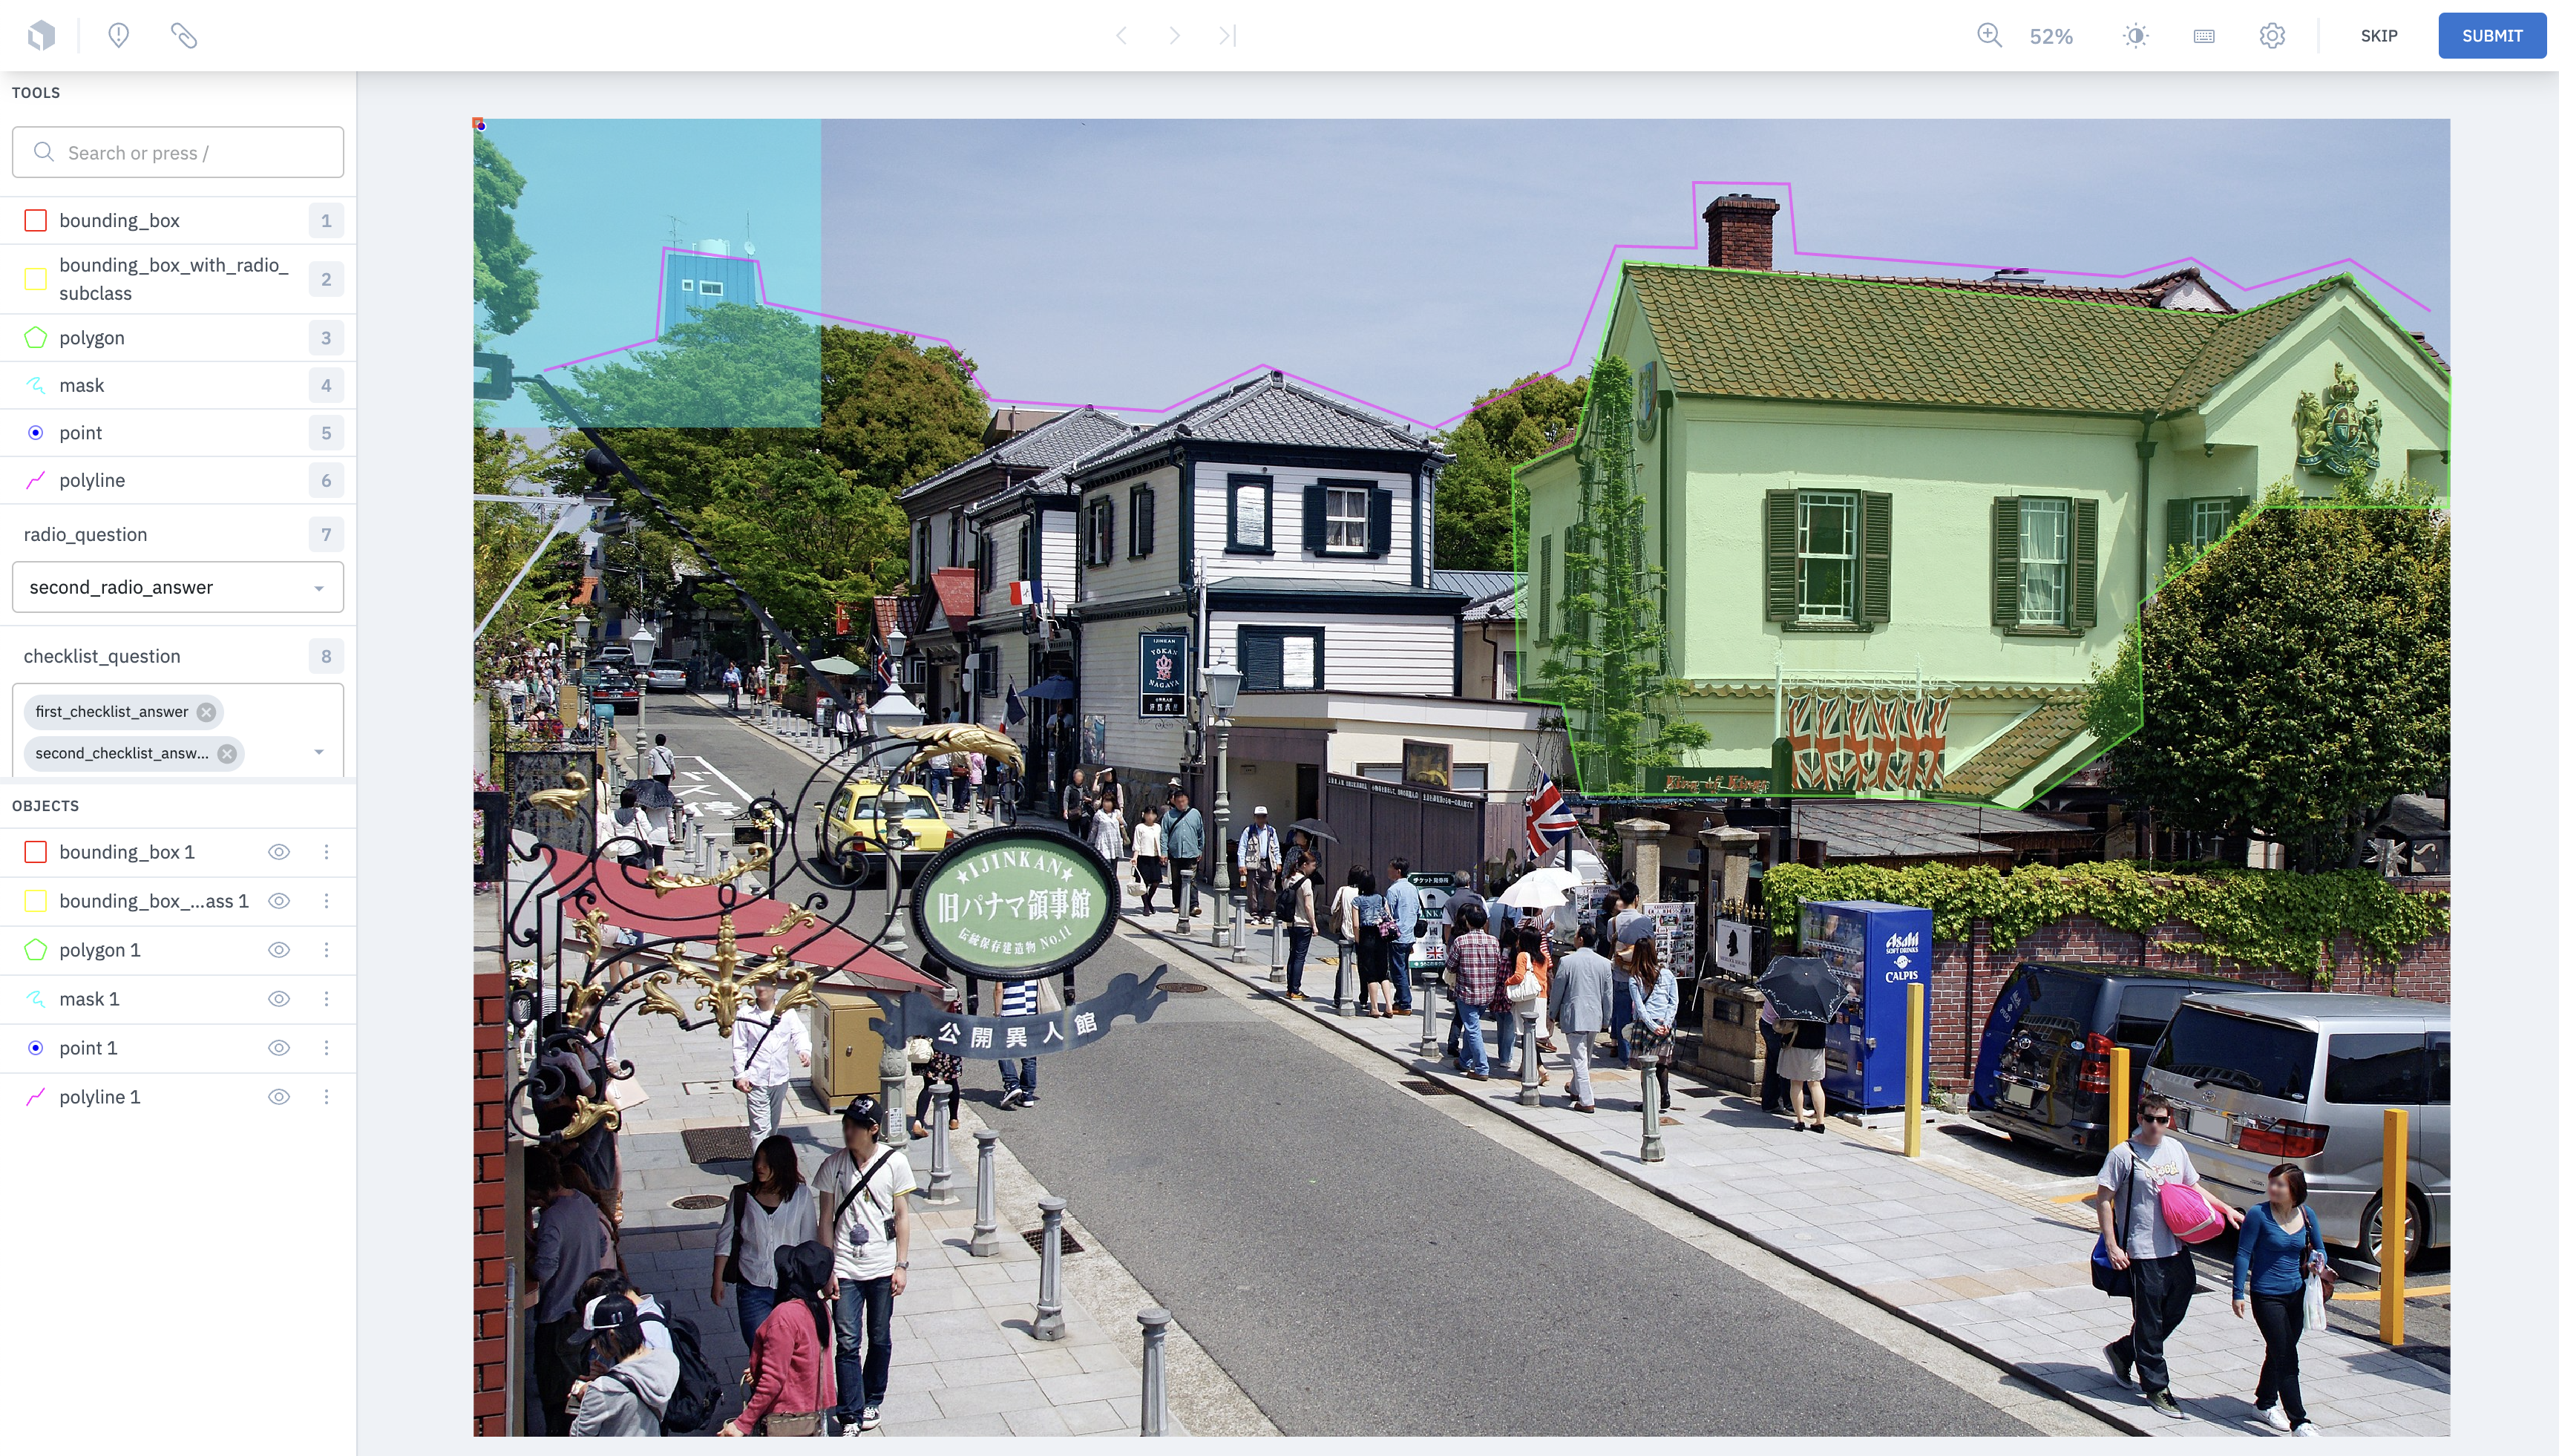Click the SKIP button
This screenshot has width=2559, height=1456.
pos(2378,36)
